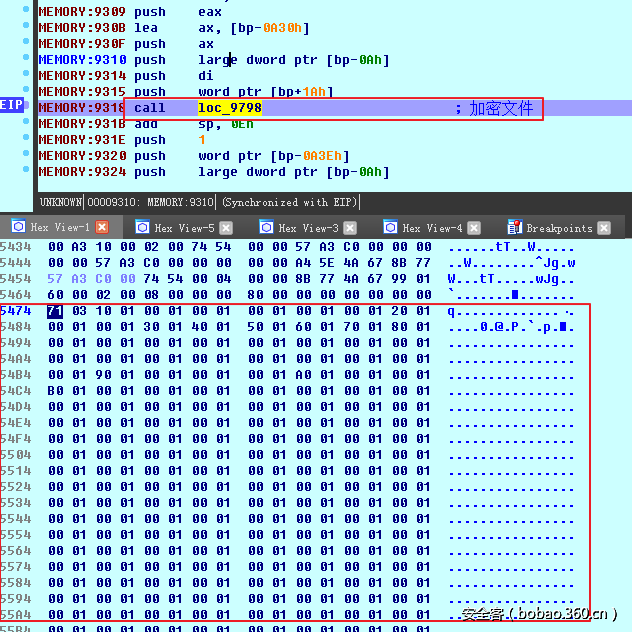Screen dimensions: 632x632
Task: Close the Hex View-5 tab
Action: (226, 228)
